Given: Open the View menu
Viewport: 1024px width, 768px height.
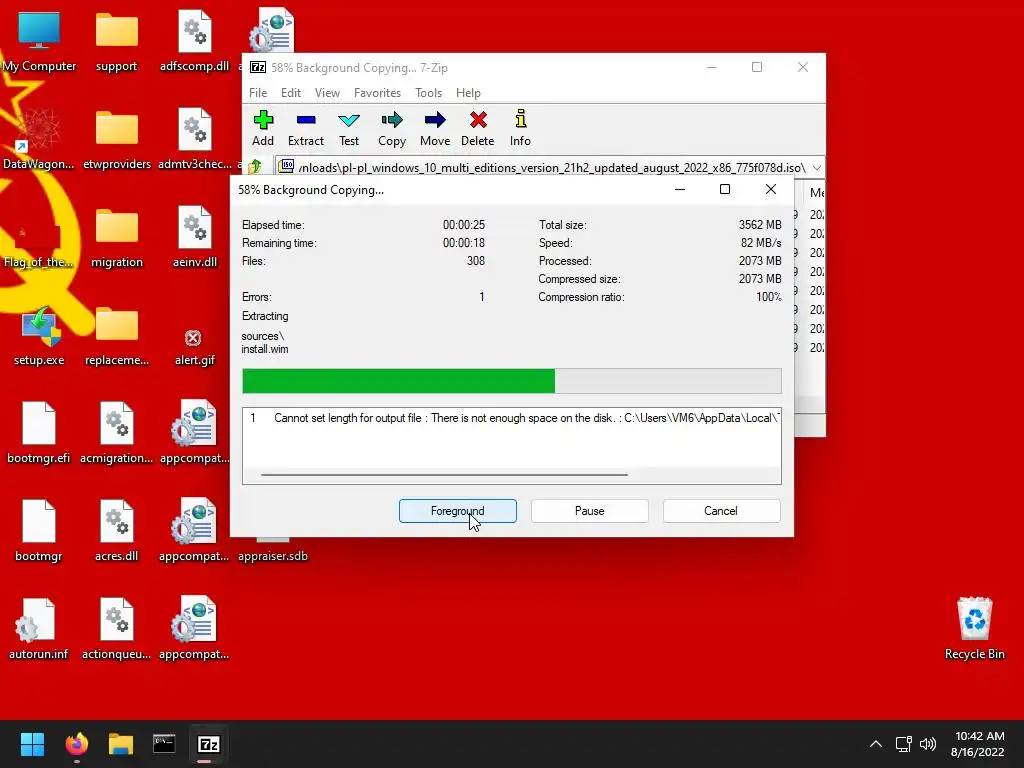Looking at the screenshot, I should [327, 93].
